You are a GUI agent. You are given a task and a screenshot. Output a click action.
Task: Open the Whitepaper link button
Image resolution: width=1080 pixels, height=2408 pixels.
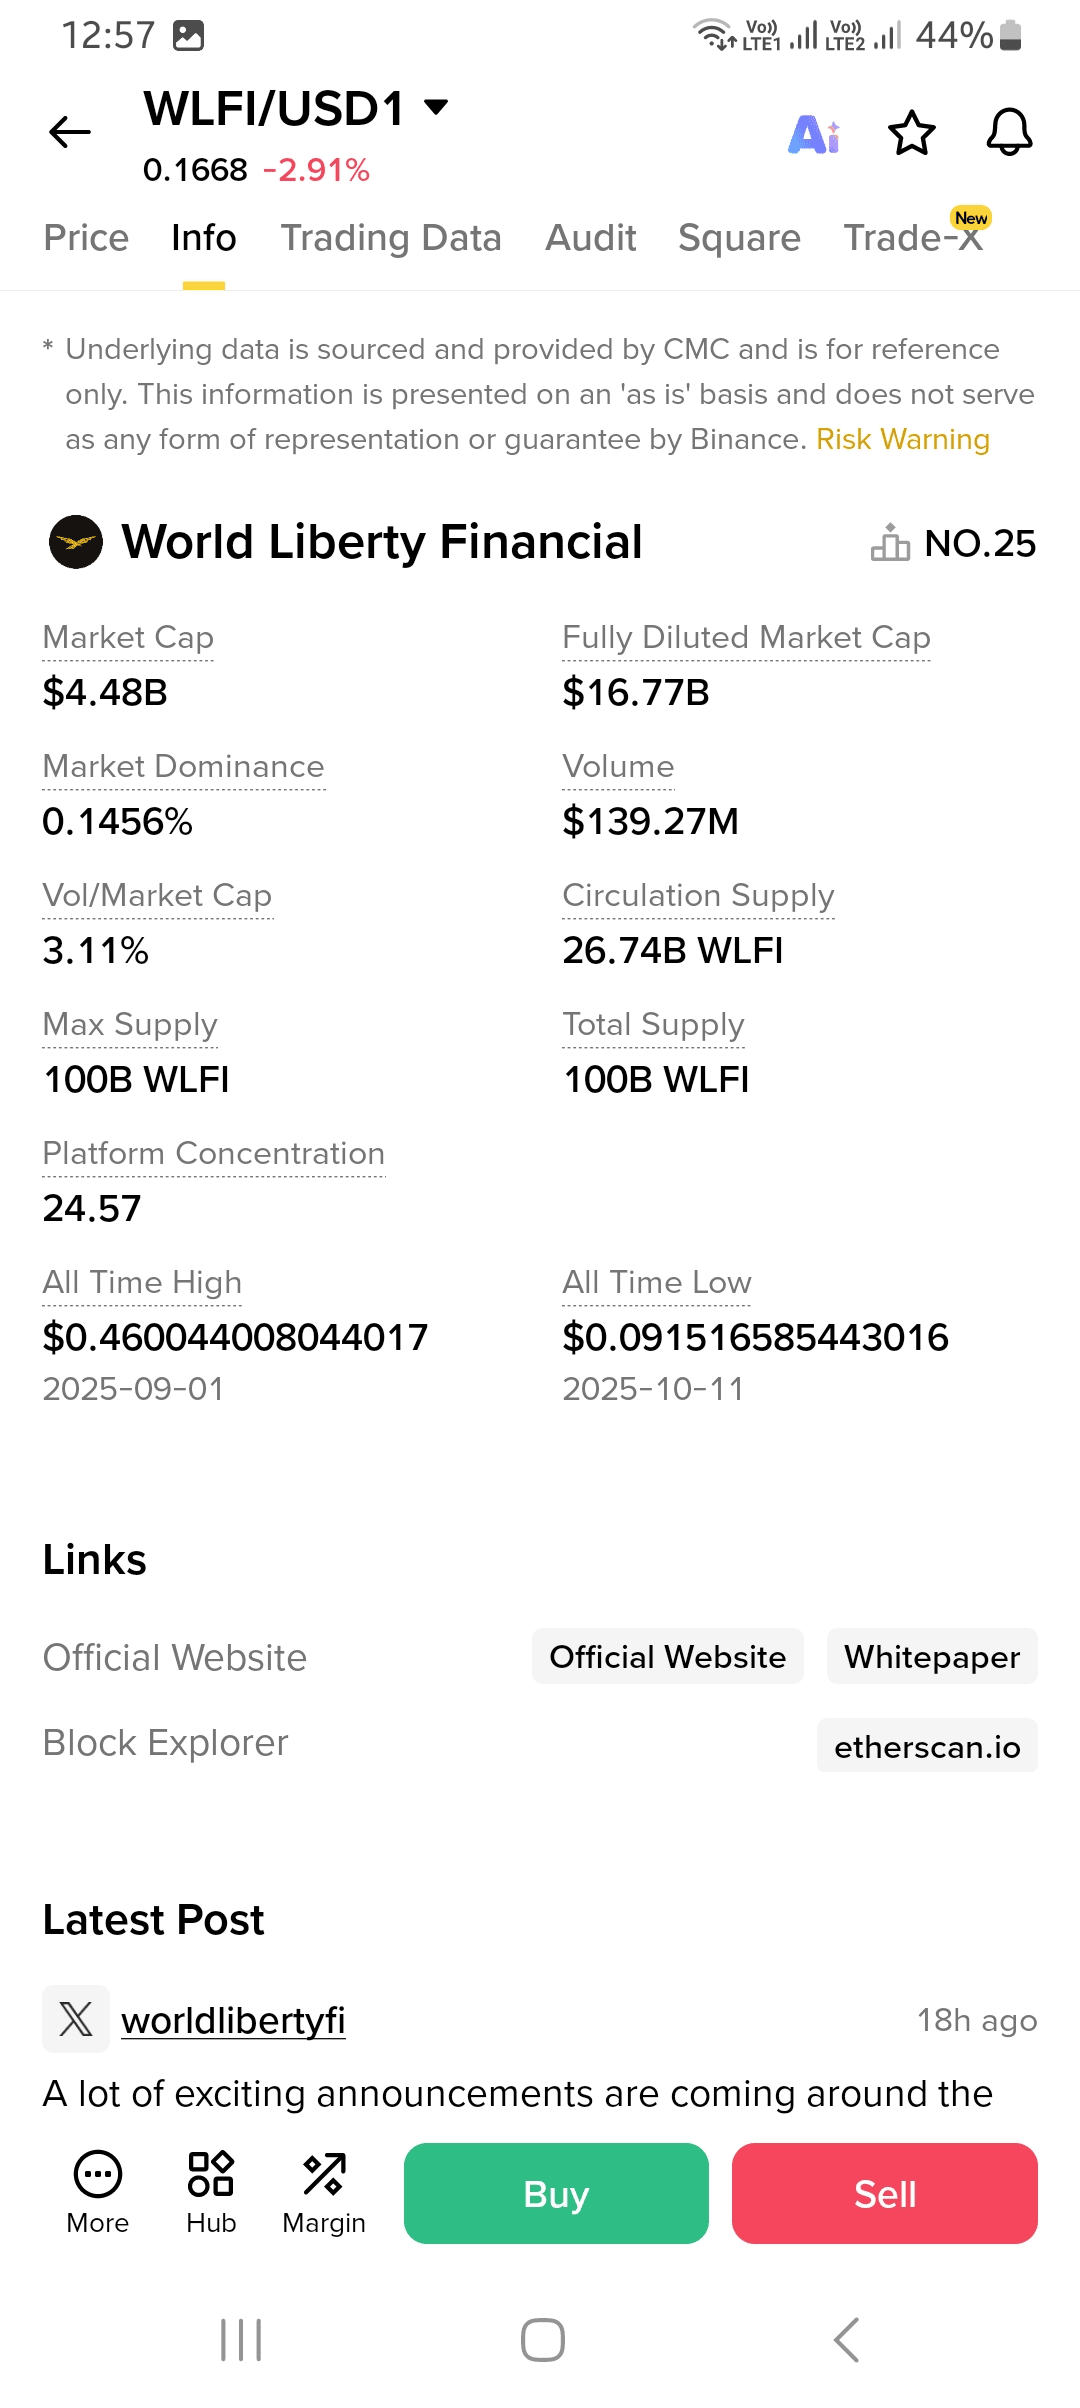pyautogui.click(x=932, y=1657)
